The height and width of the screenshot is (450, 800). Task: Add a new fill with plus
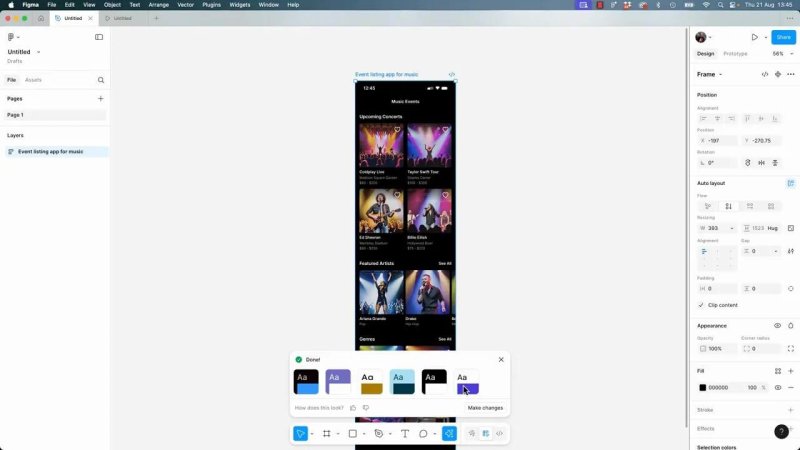791,371
